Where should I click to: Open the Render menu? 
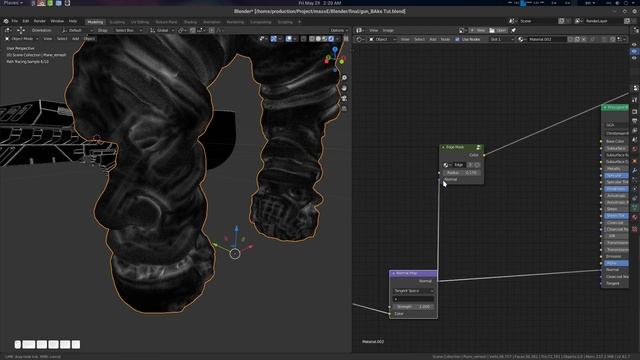tap(40, 21)
